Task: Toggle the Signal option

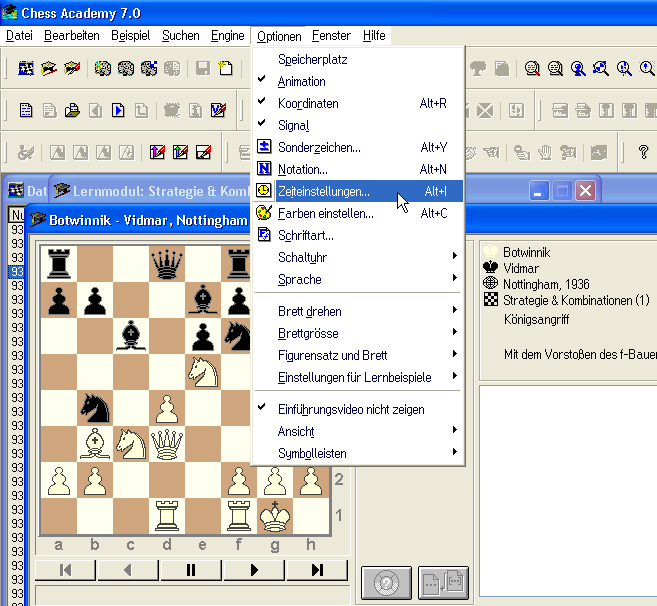Action: [359, 125]
